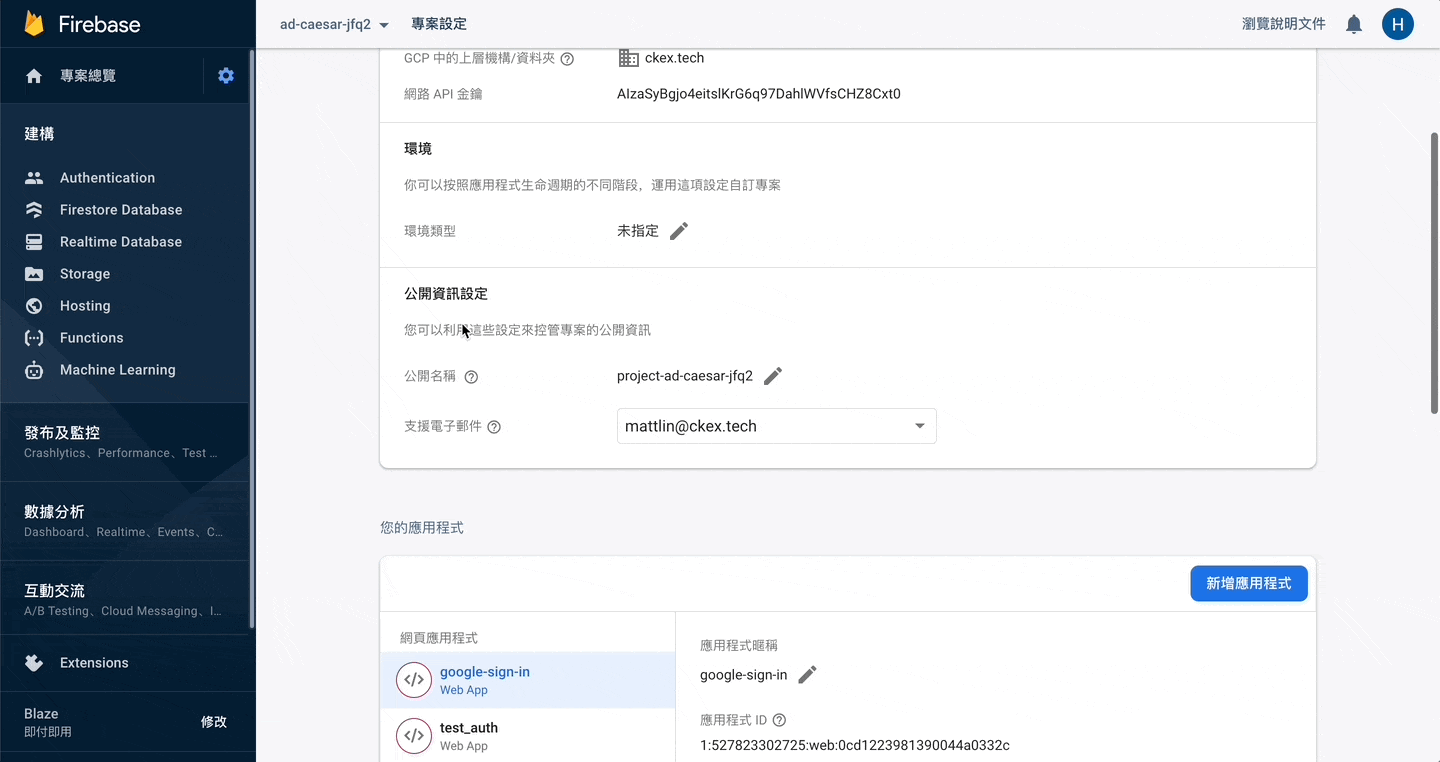Click the 您的應用程式 section heading
This screenshot has width=1440, height=762.
pos(422,527)
